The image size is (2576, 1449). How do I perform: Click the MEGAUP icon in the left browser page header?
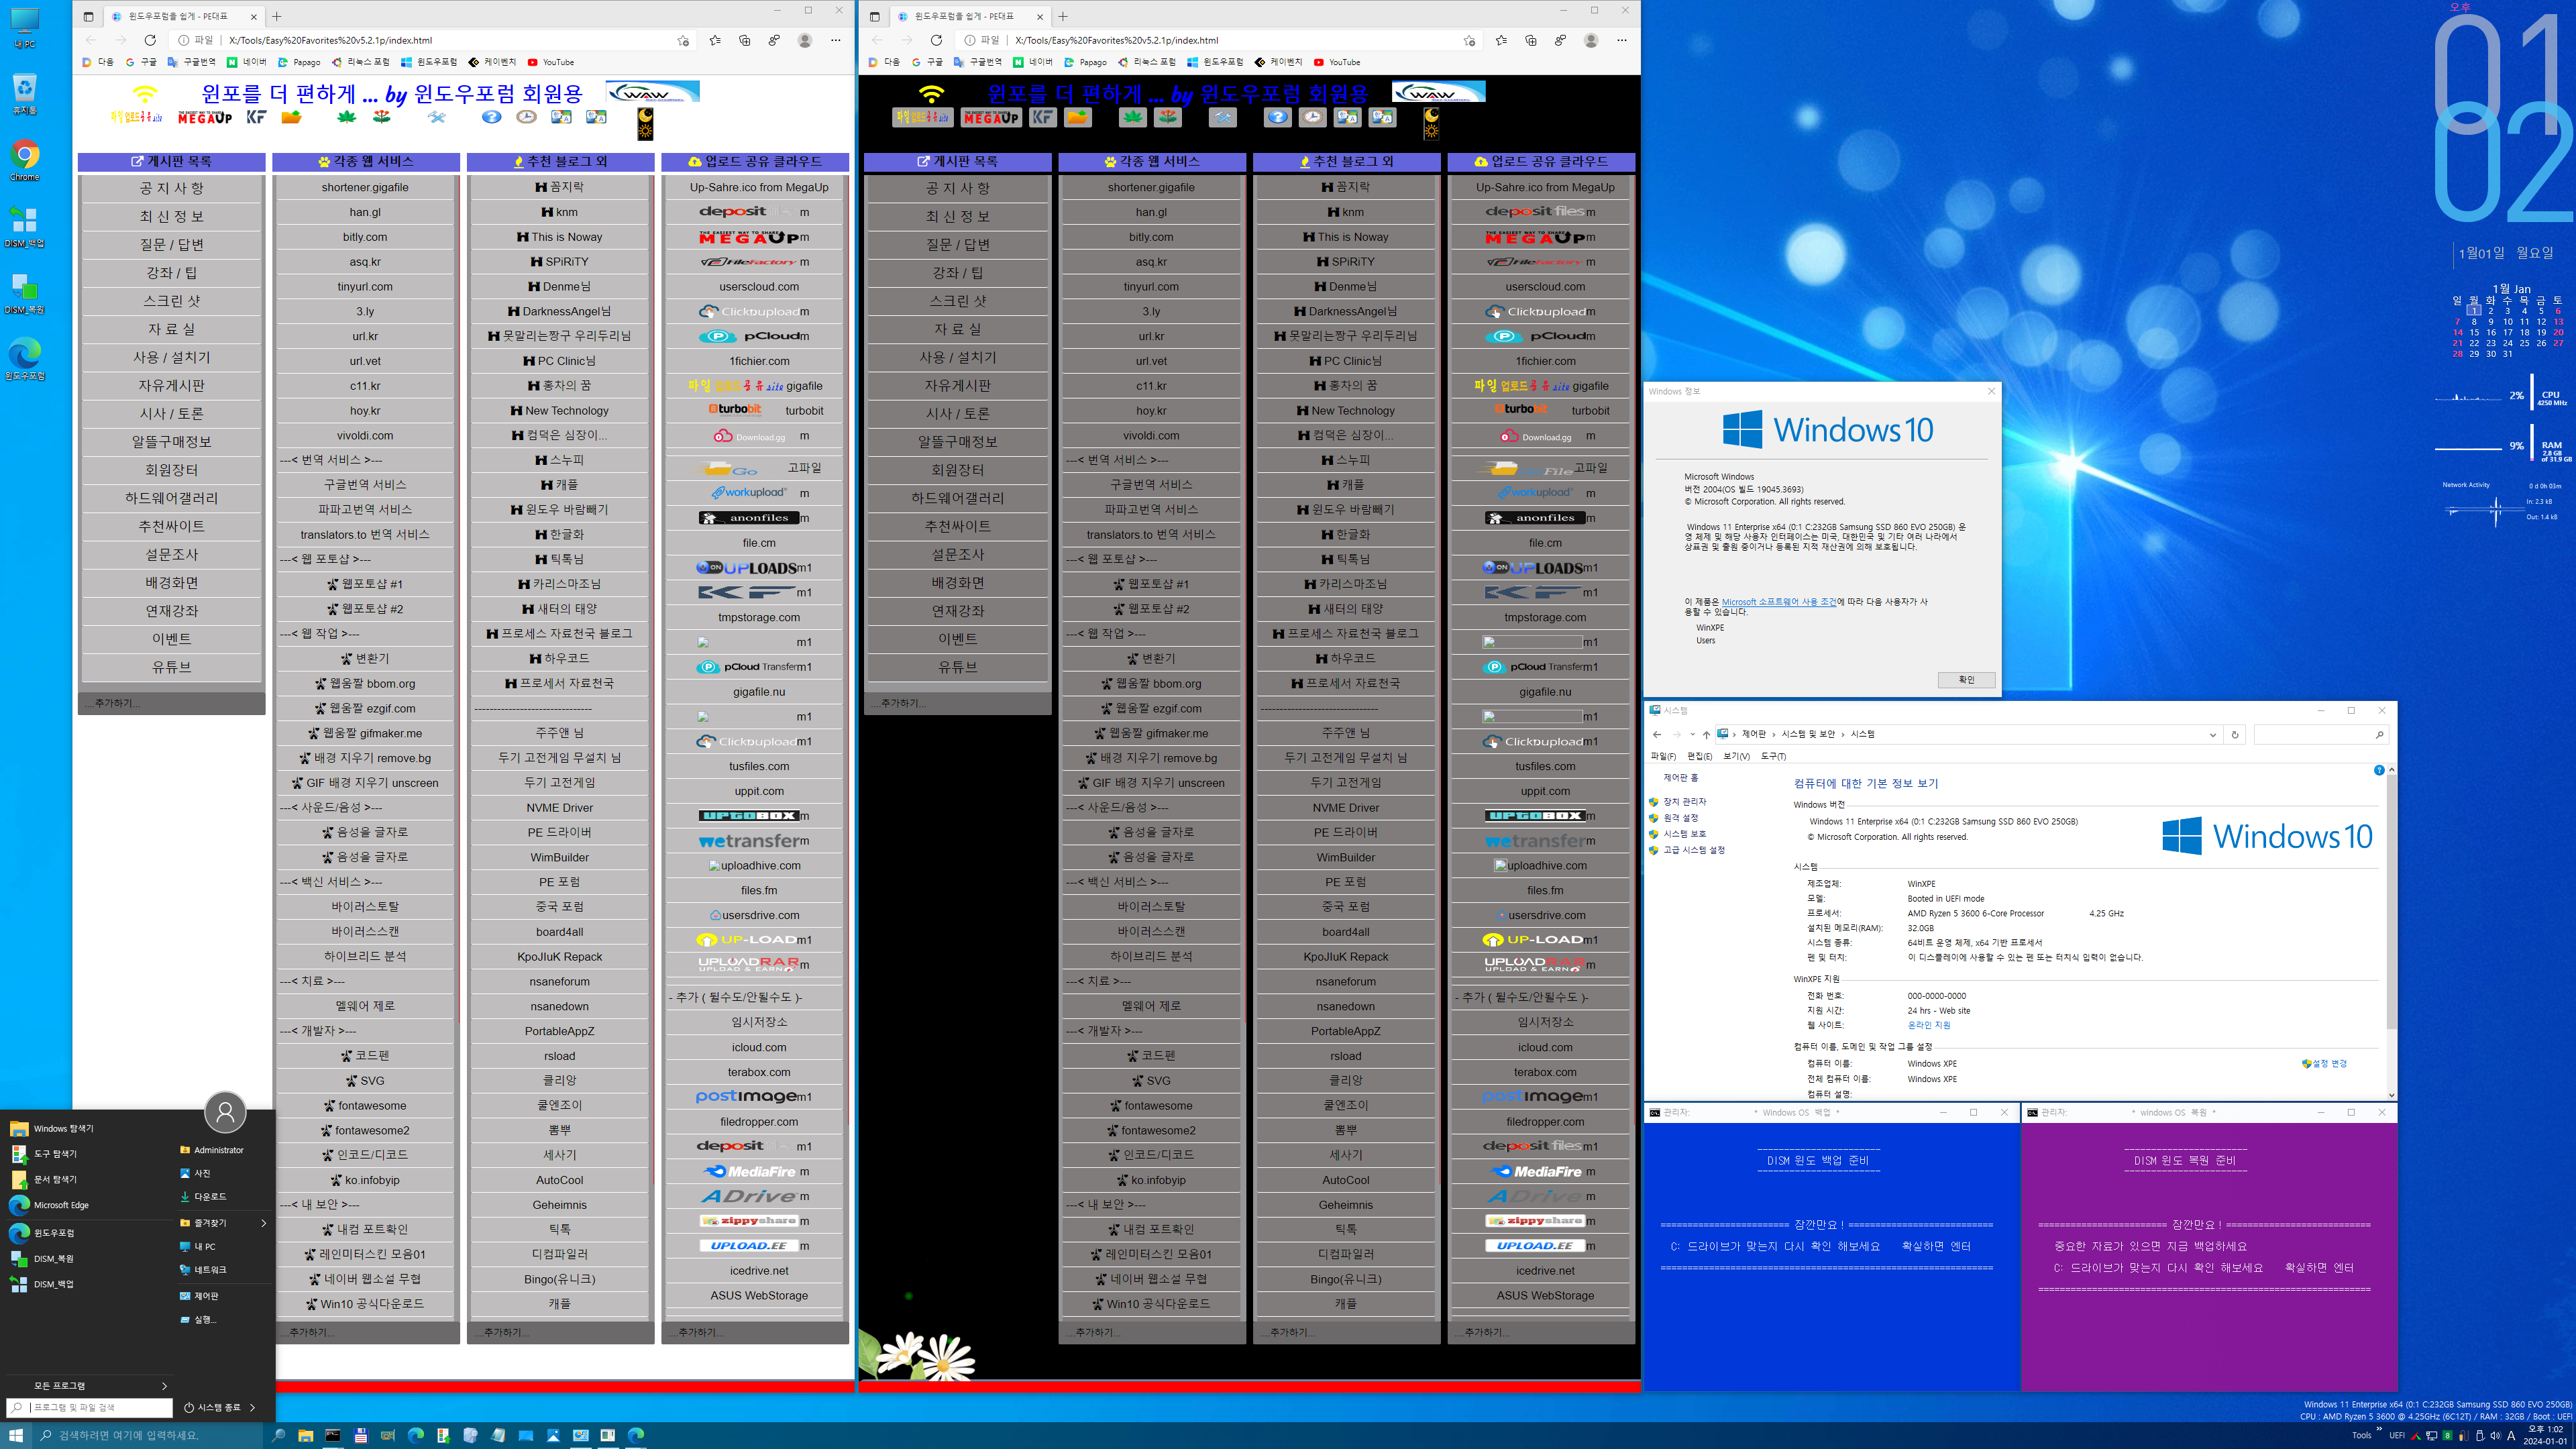click(x=205, y=117)
